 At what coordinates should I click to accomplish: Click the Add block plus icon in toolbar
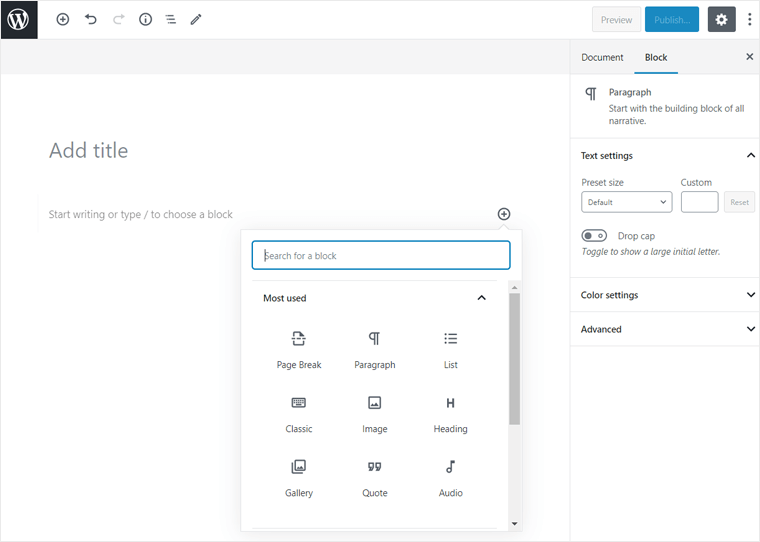[63, 19]
